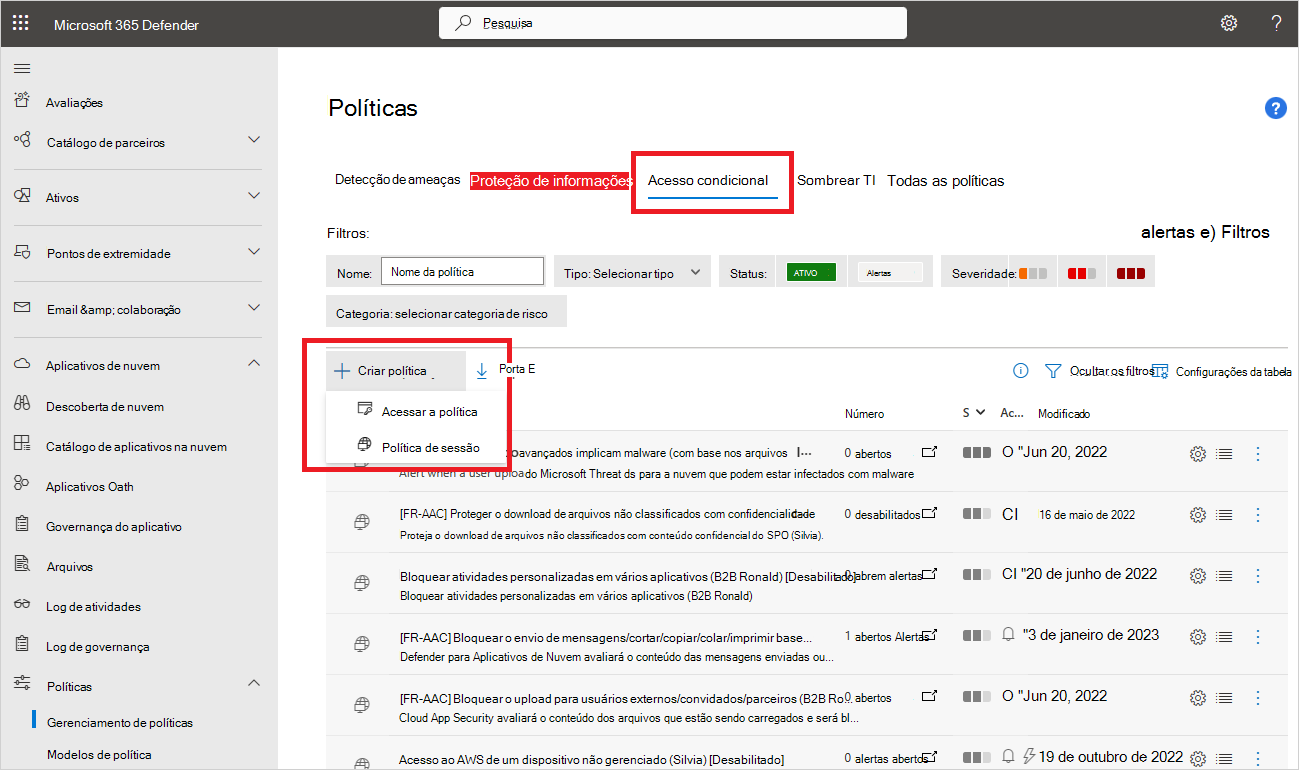Open alerts link icon for Proteger o download policy

pyautogui.click(x=930, y=514)
